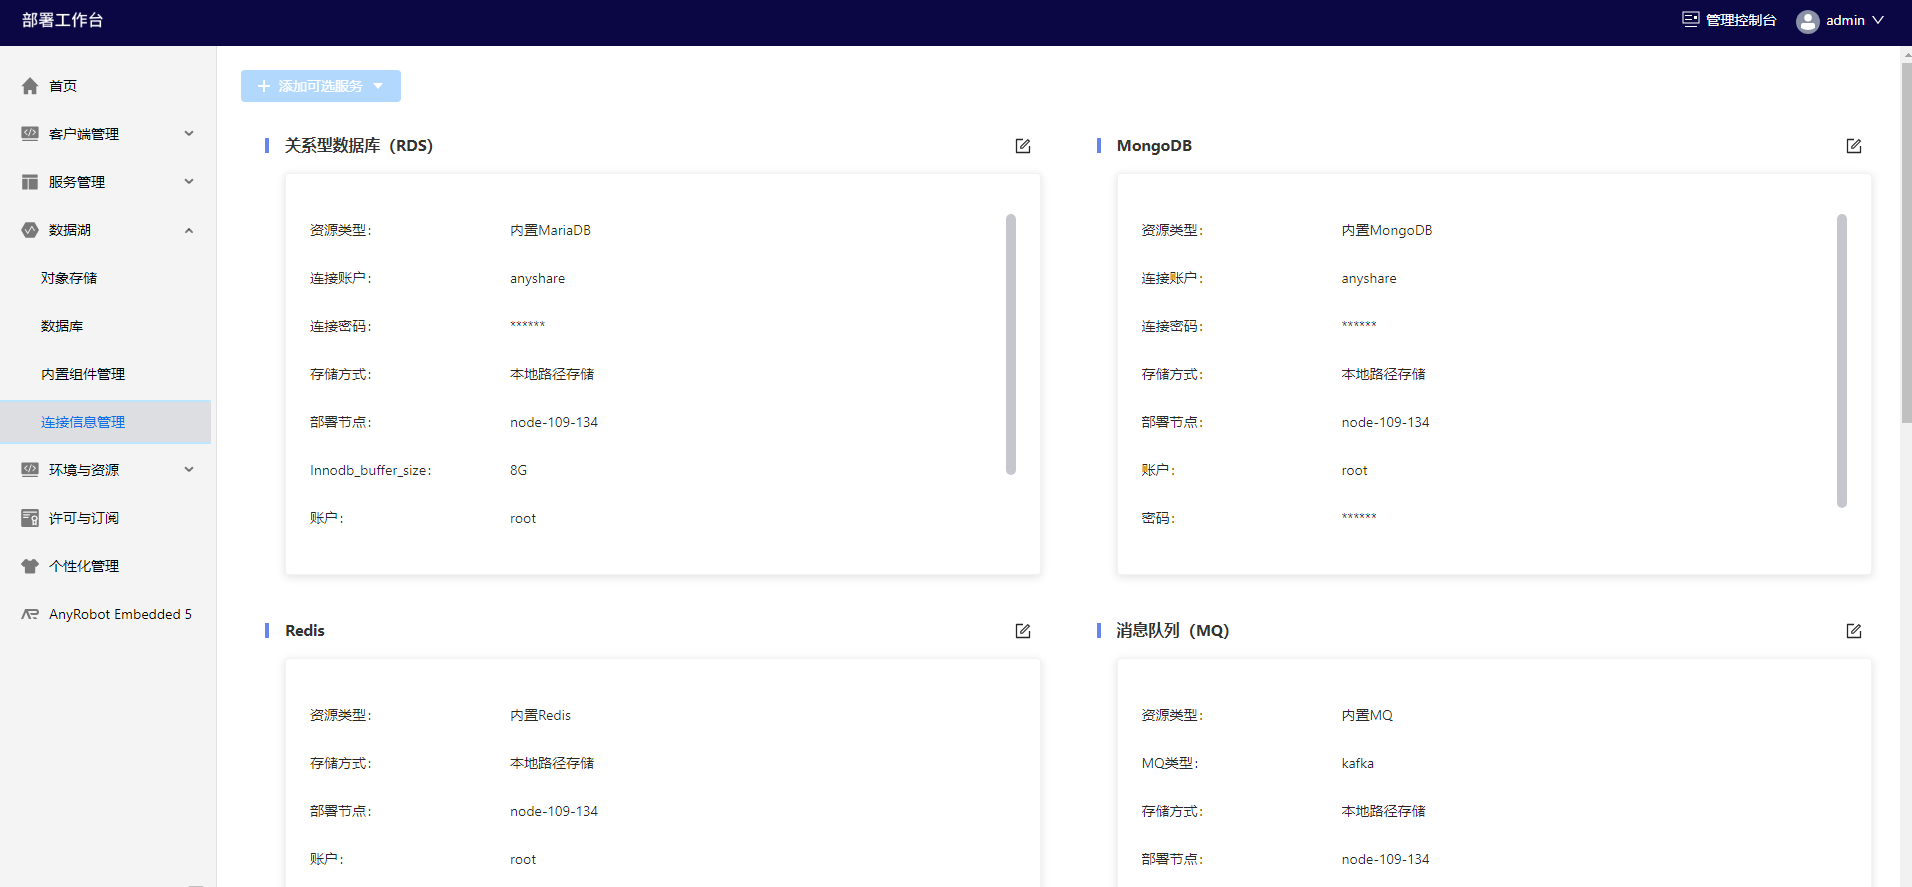Screen dimensions: 1912x887
Task: Click the MongoDB section heading
Action: click(1154, 146)
